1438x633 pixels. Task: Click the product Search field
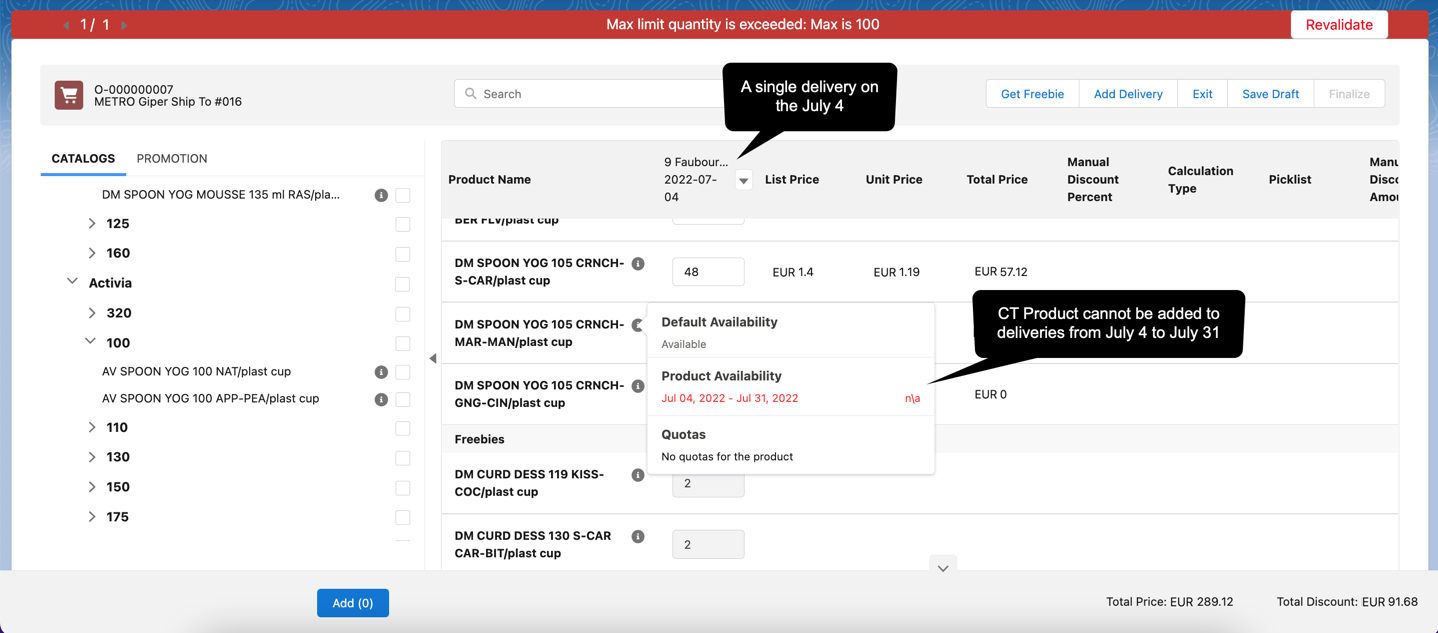coord(590,94)
